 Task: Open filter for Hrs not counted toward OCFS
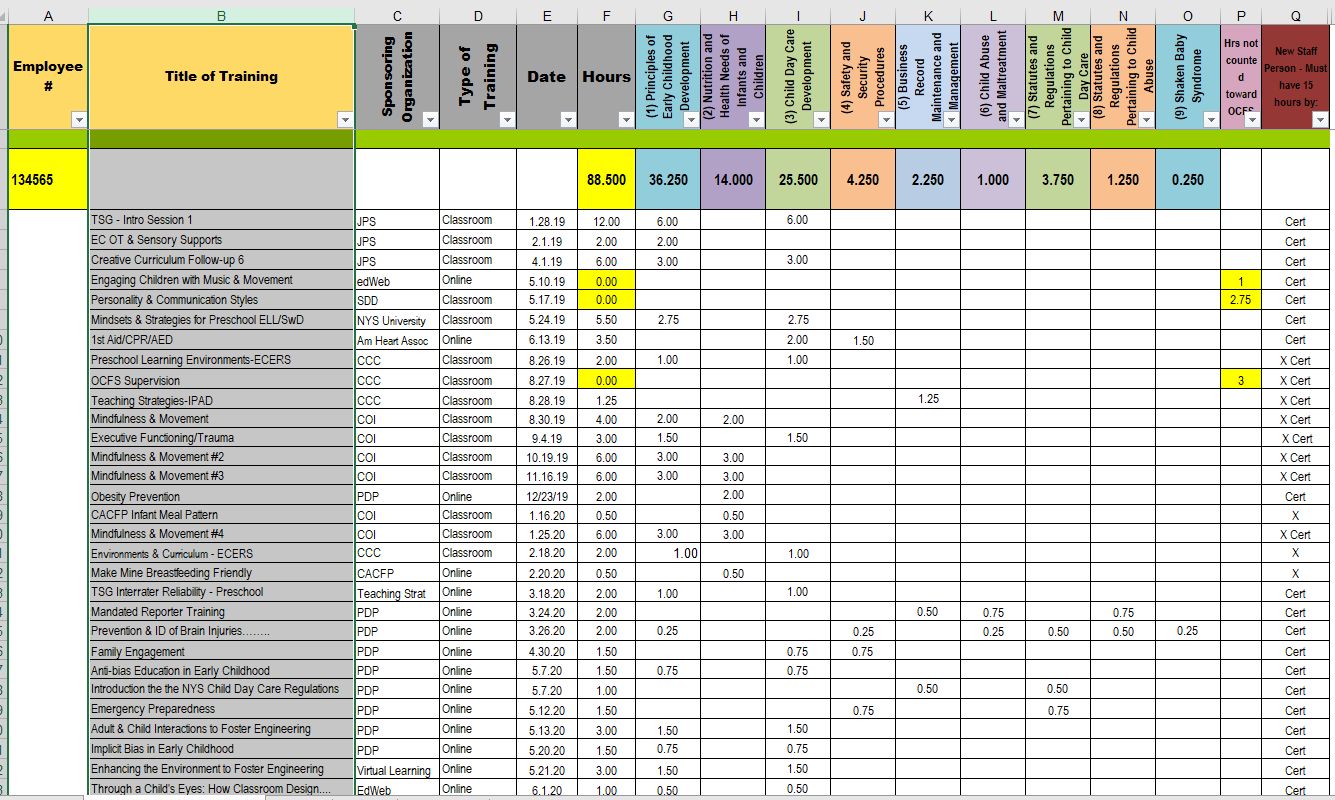pos(1252,120)
